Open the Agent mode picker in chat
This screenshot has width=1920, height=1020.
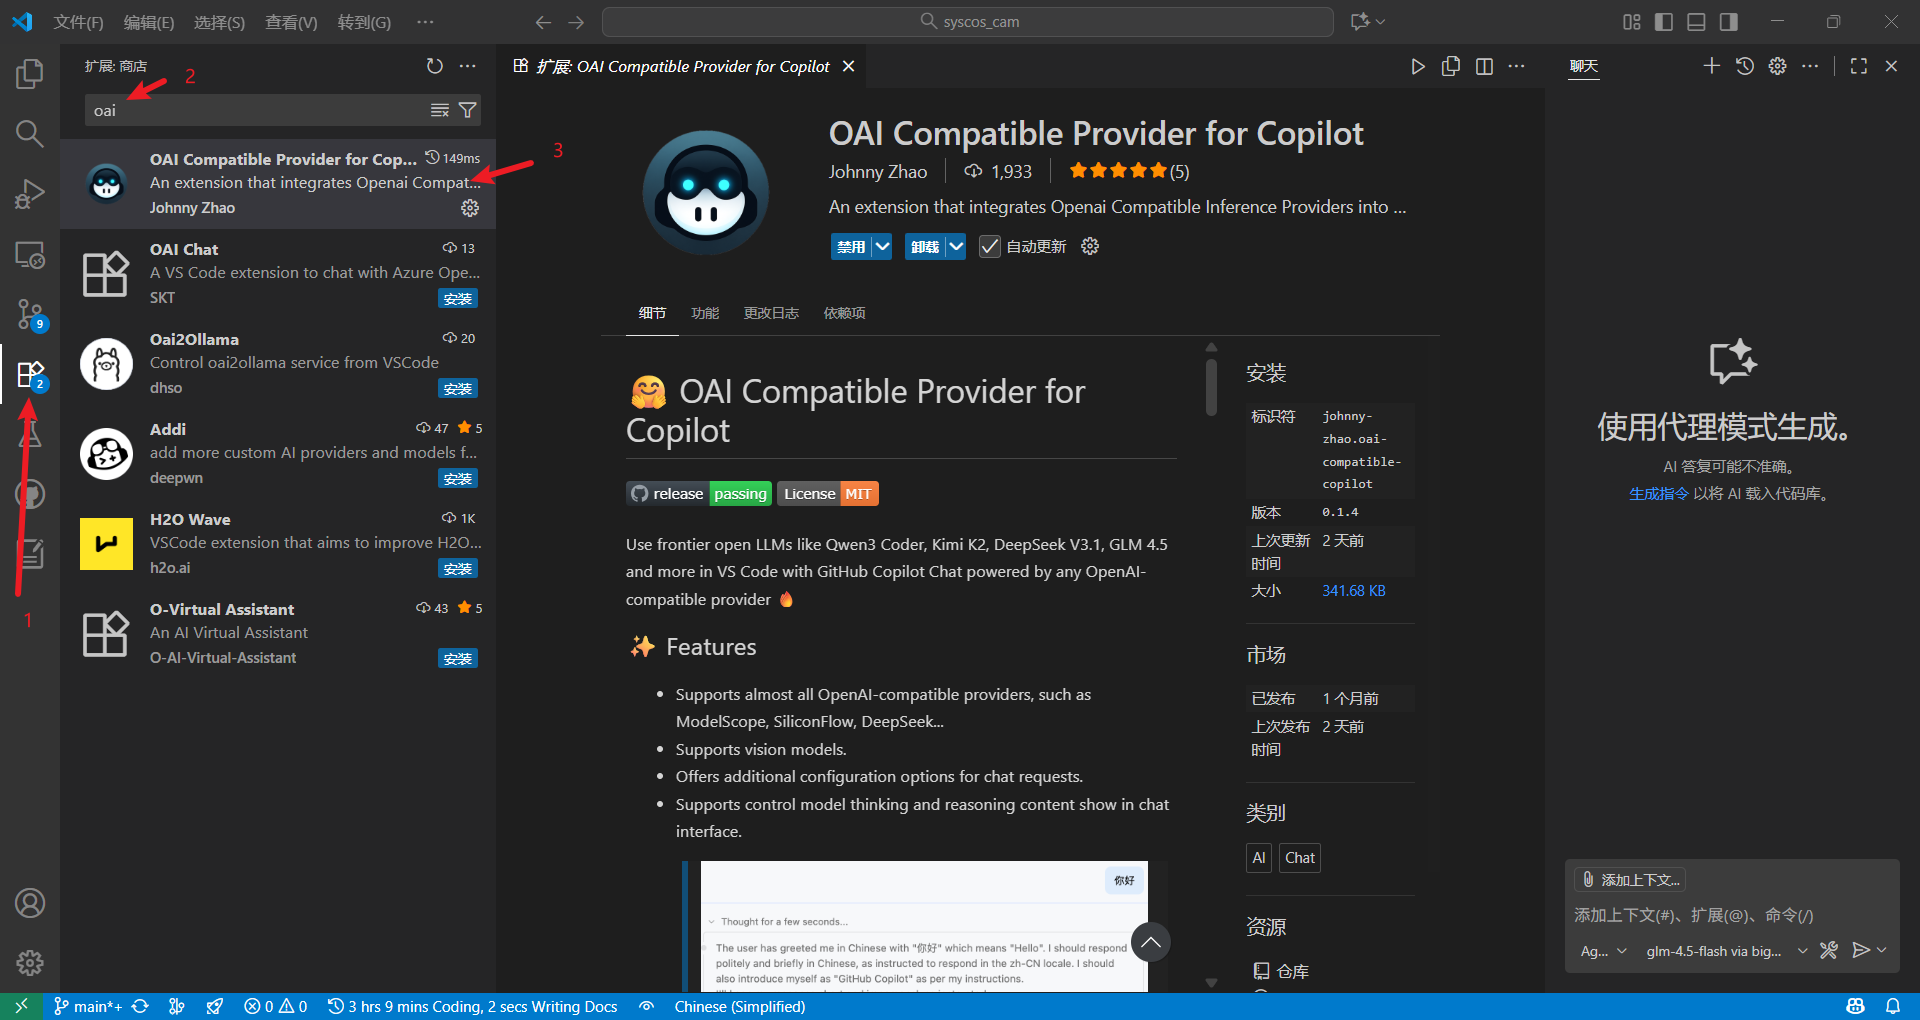(1603, 951)
